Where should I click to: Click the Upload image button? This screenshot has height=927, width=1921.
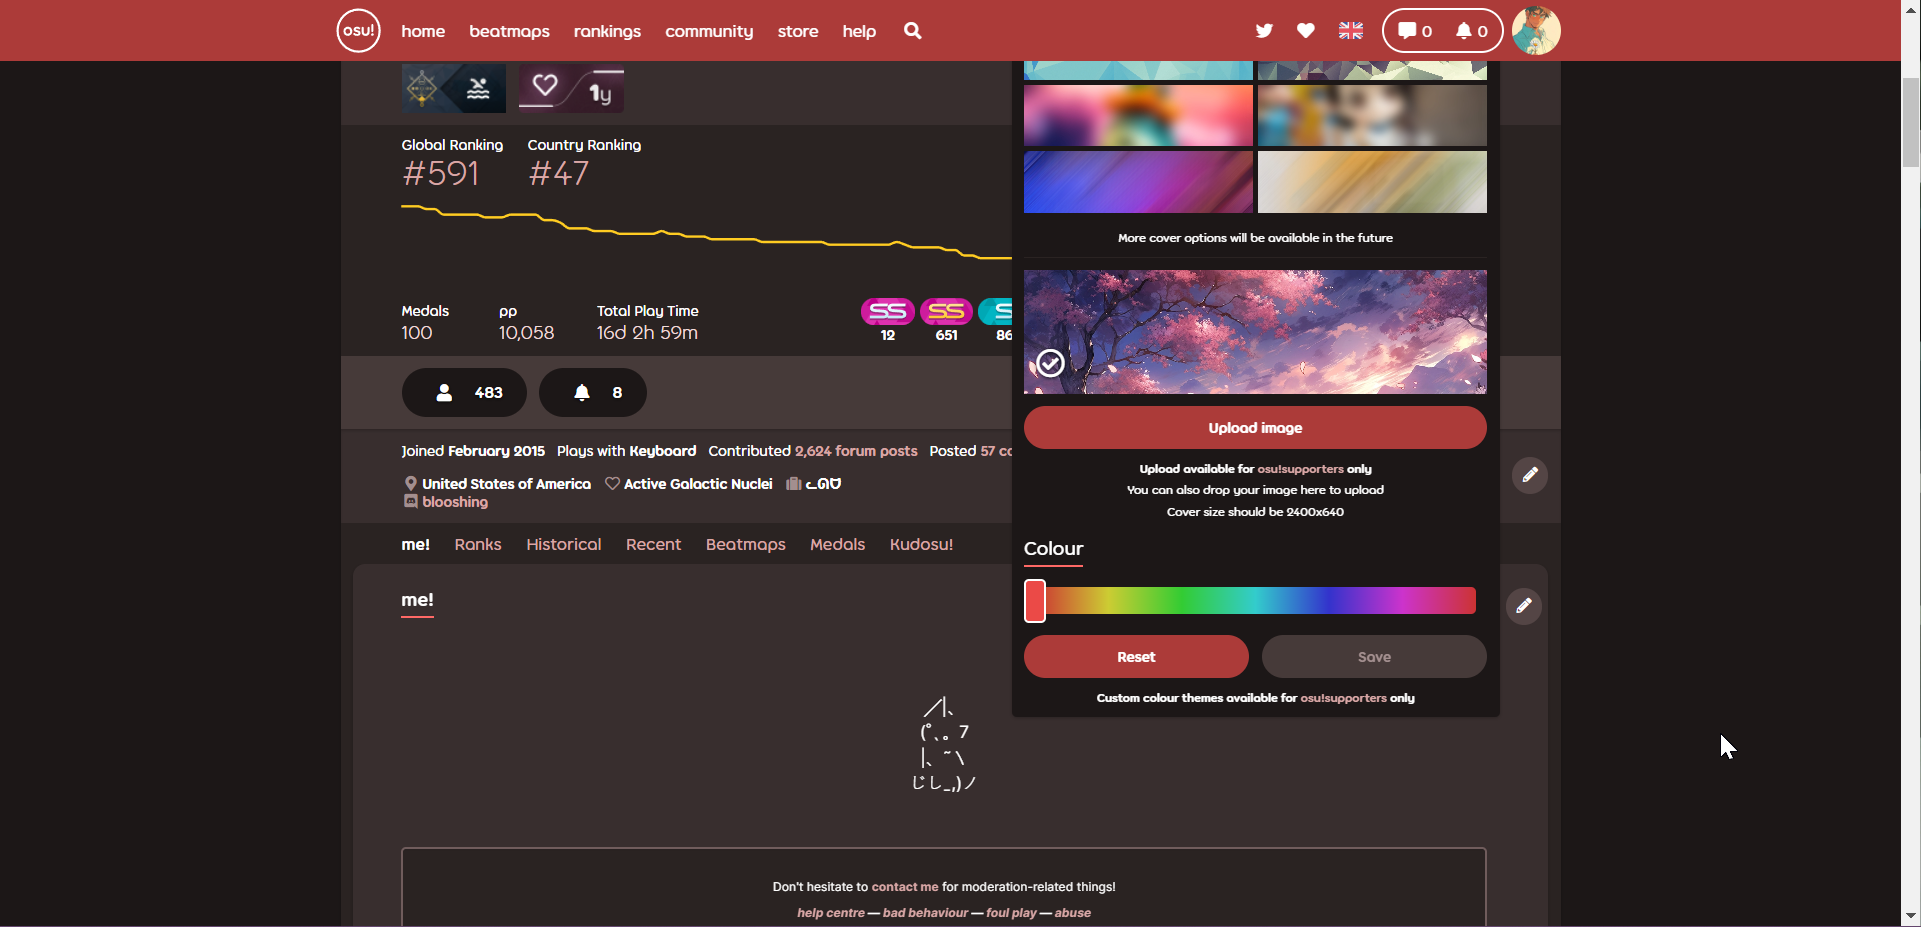(1255, 428)
